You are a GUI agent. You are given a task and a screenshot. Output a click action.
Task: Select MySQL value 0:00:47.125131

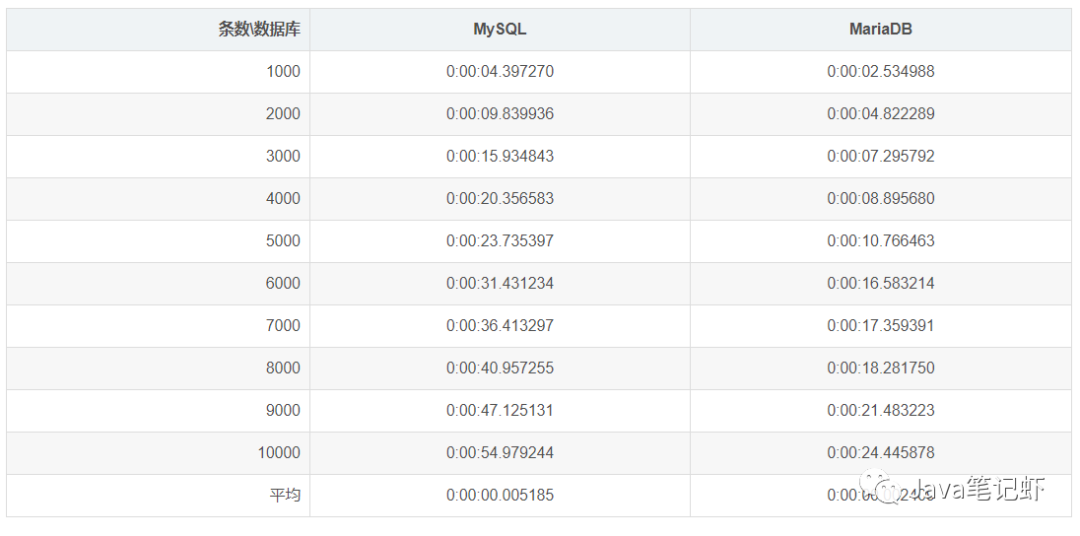(499, 410)
